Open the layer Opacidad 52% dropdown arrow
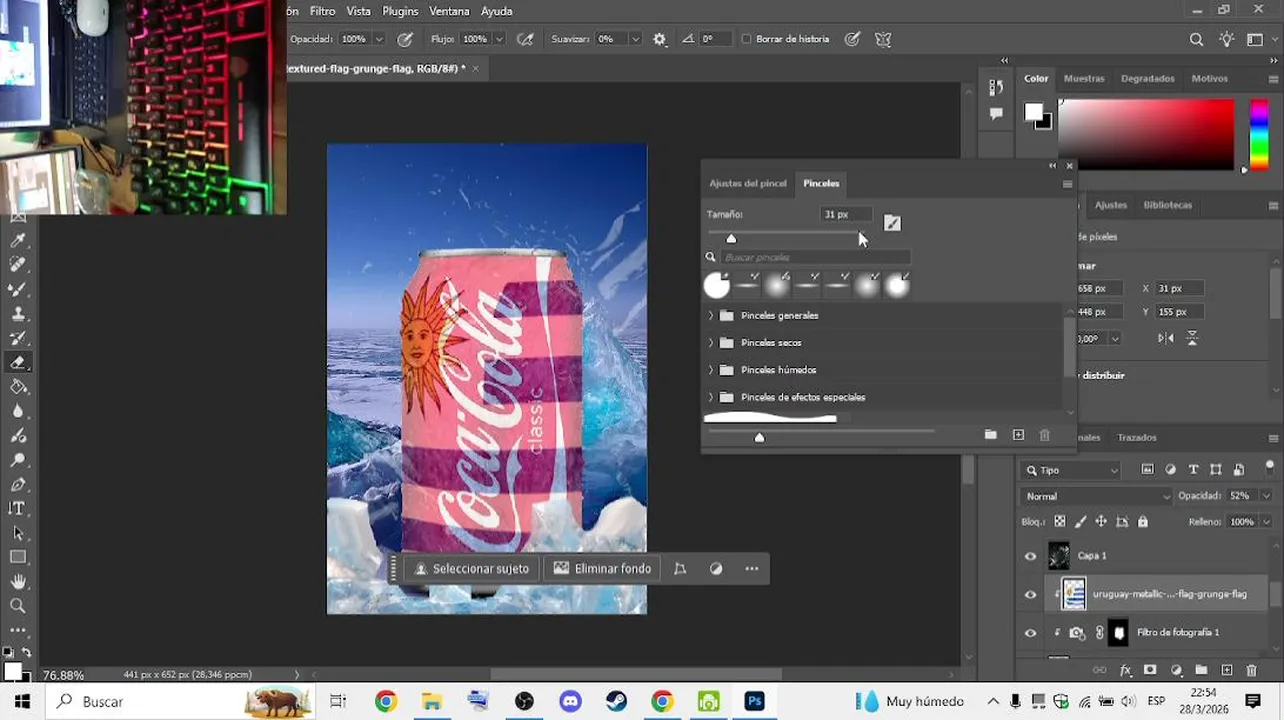This screenshot has height=720, width=1284. tap(1267, 496)
